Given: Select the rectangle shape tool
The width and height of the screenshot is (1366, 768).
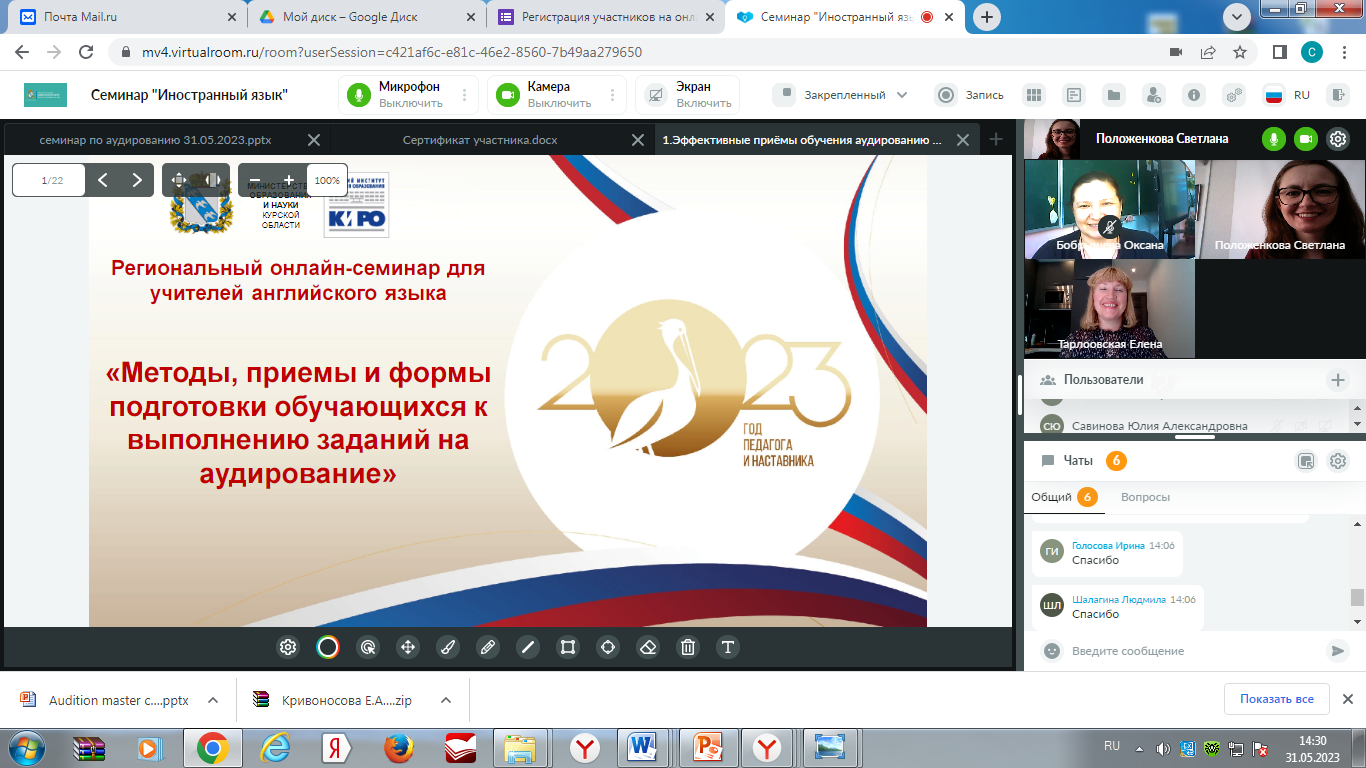Looking at the screenshot, I should 568,647.
